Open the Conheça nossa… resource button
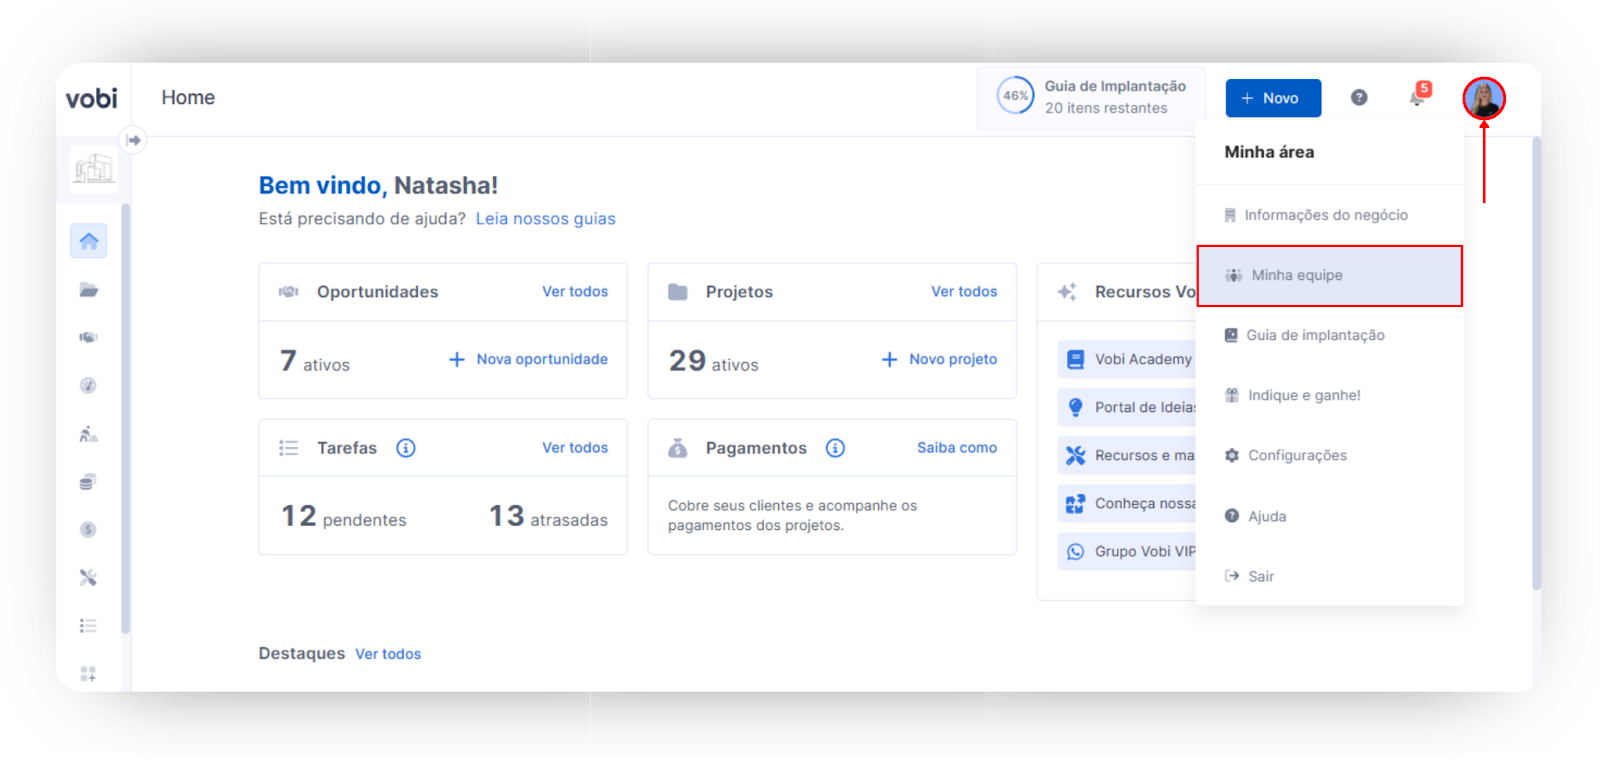This screenshot has height=780, width=1600. point(1128,503)
